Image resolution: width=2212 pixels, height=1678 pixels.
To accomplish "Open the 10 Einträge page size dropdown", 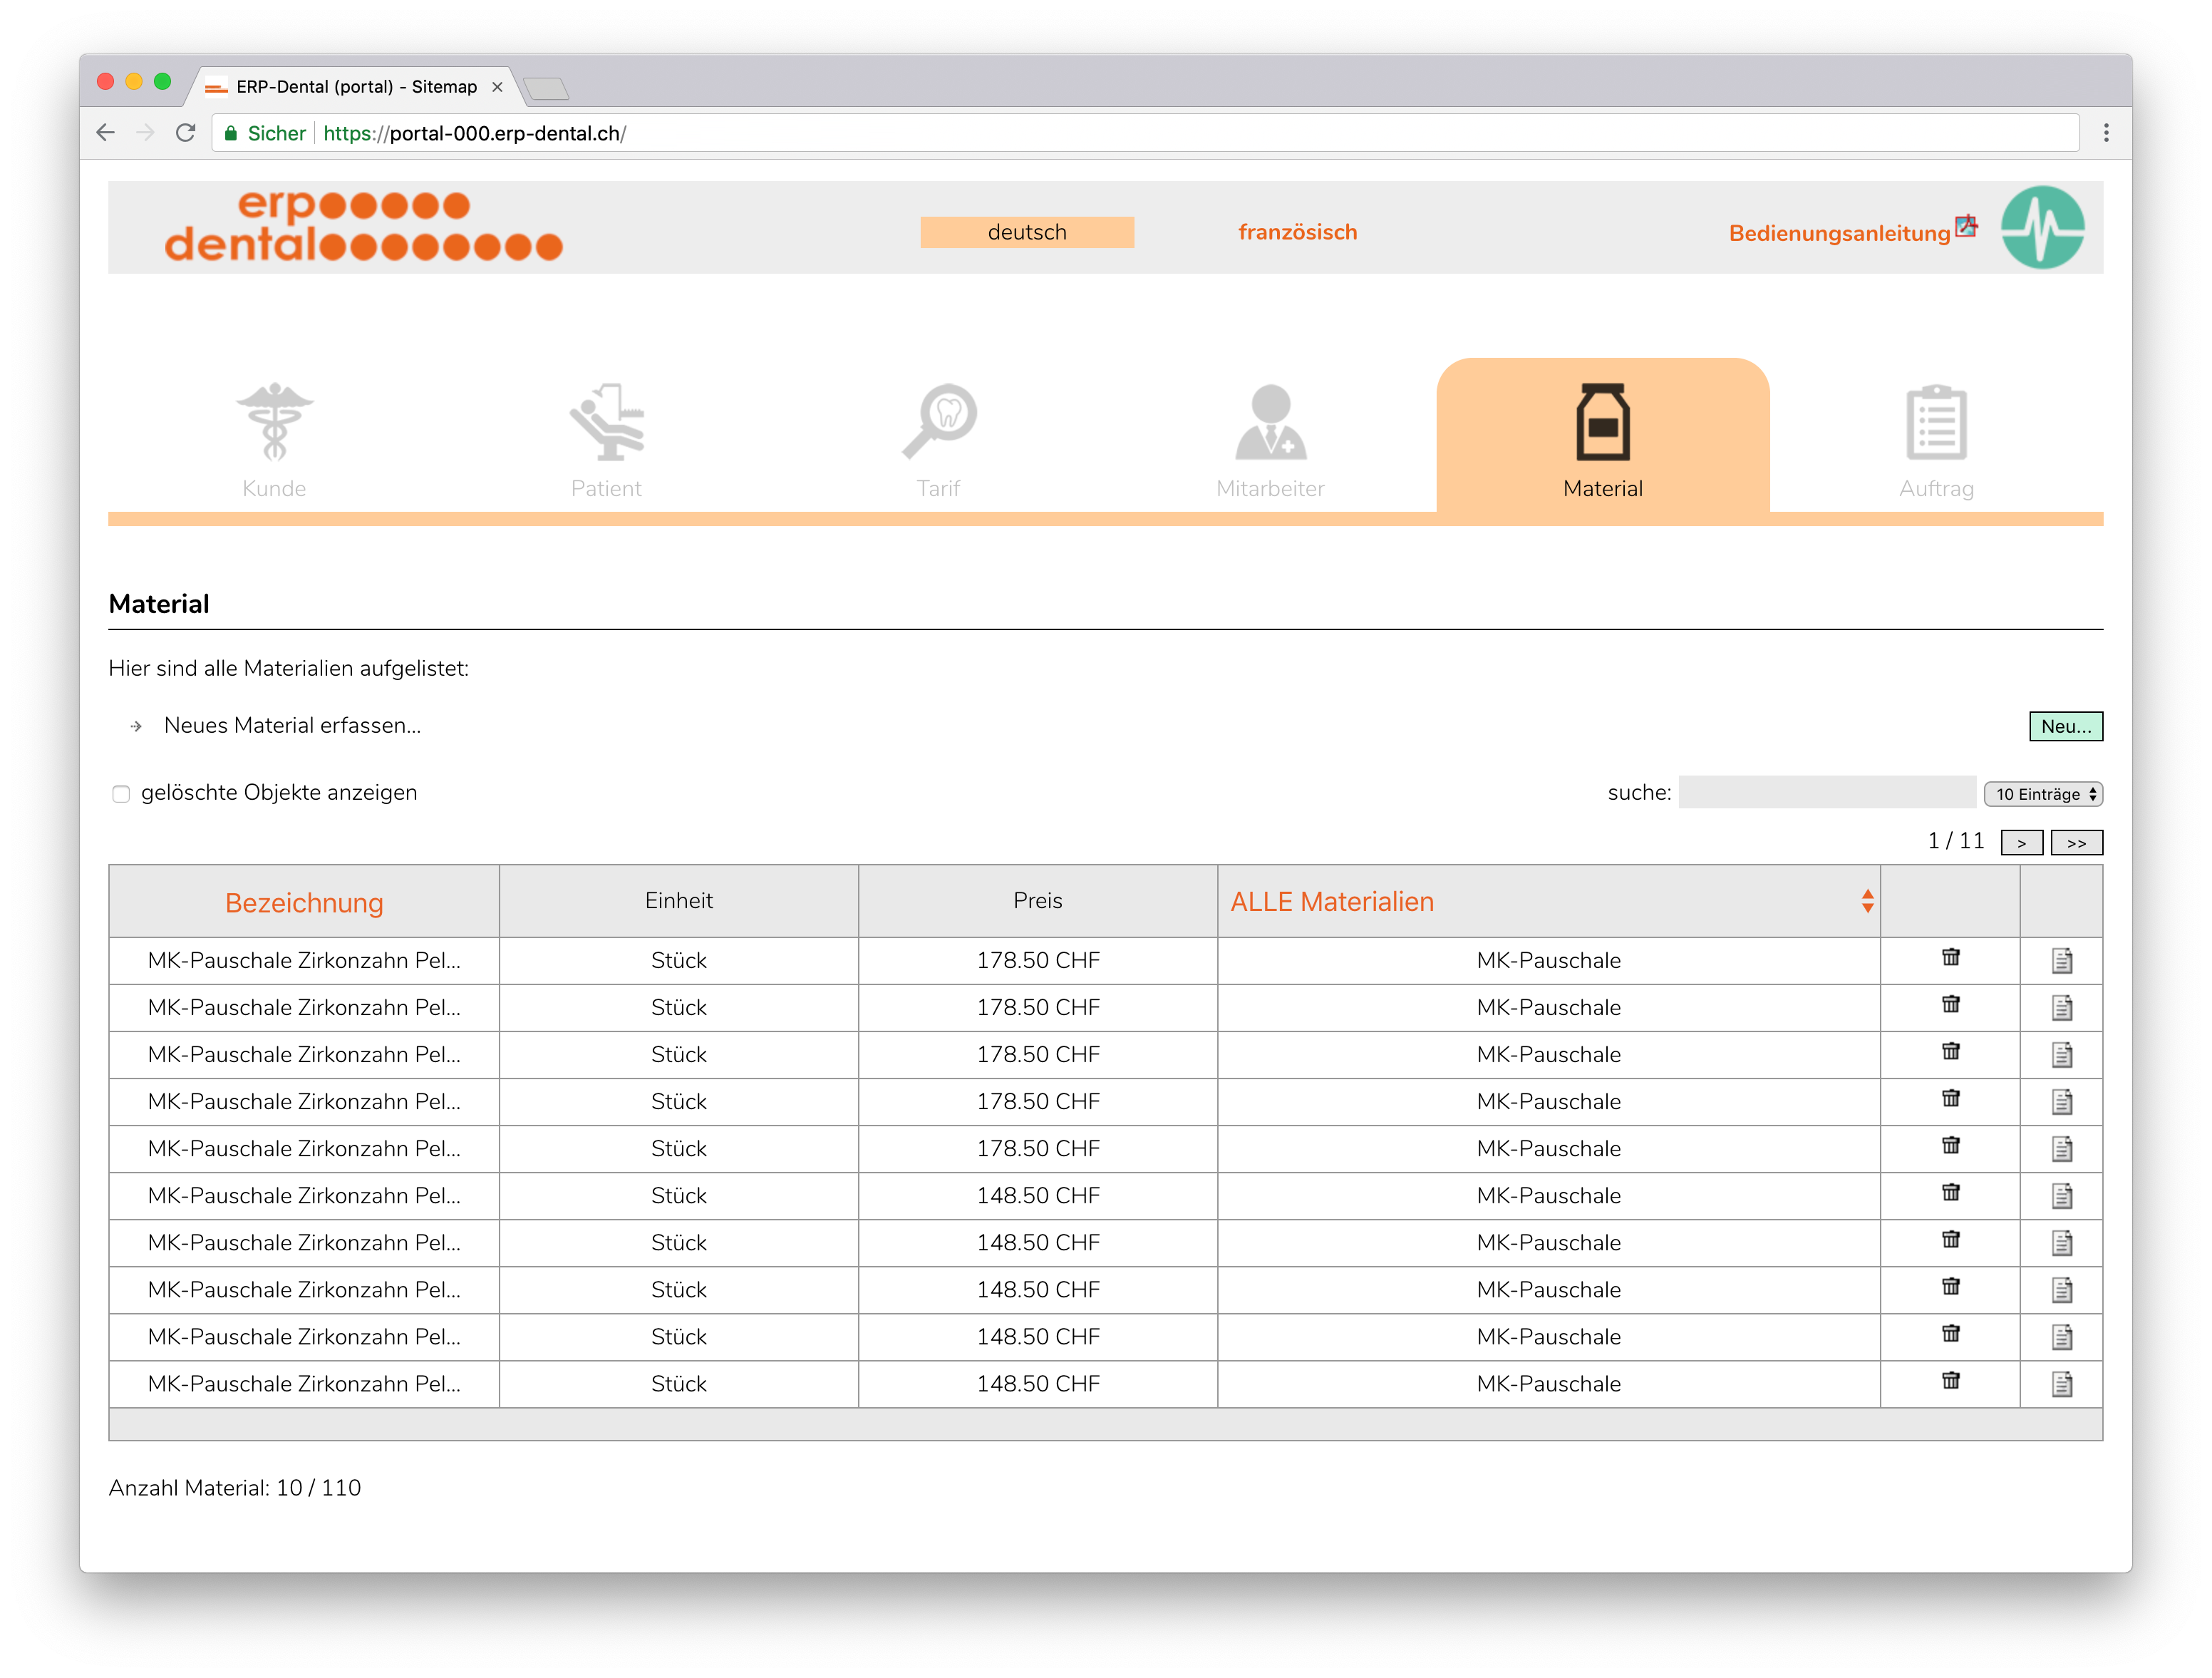I will tap(2043, 794).
